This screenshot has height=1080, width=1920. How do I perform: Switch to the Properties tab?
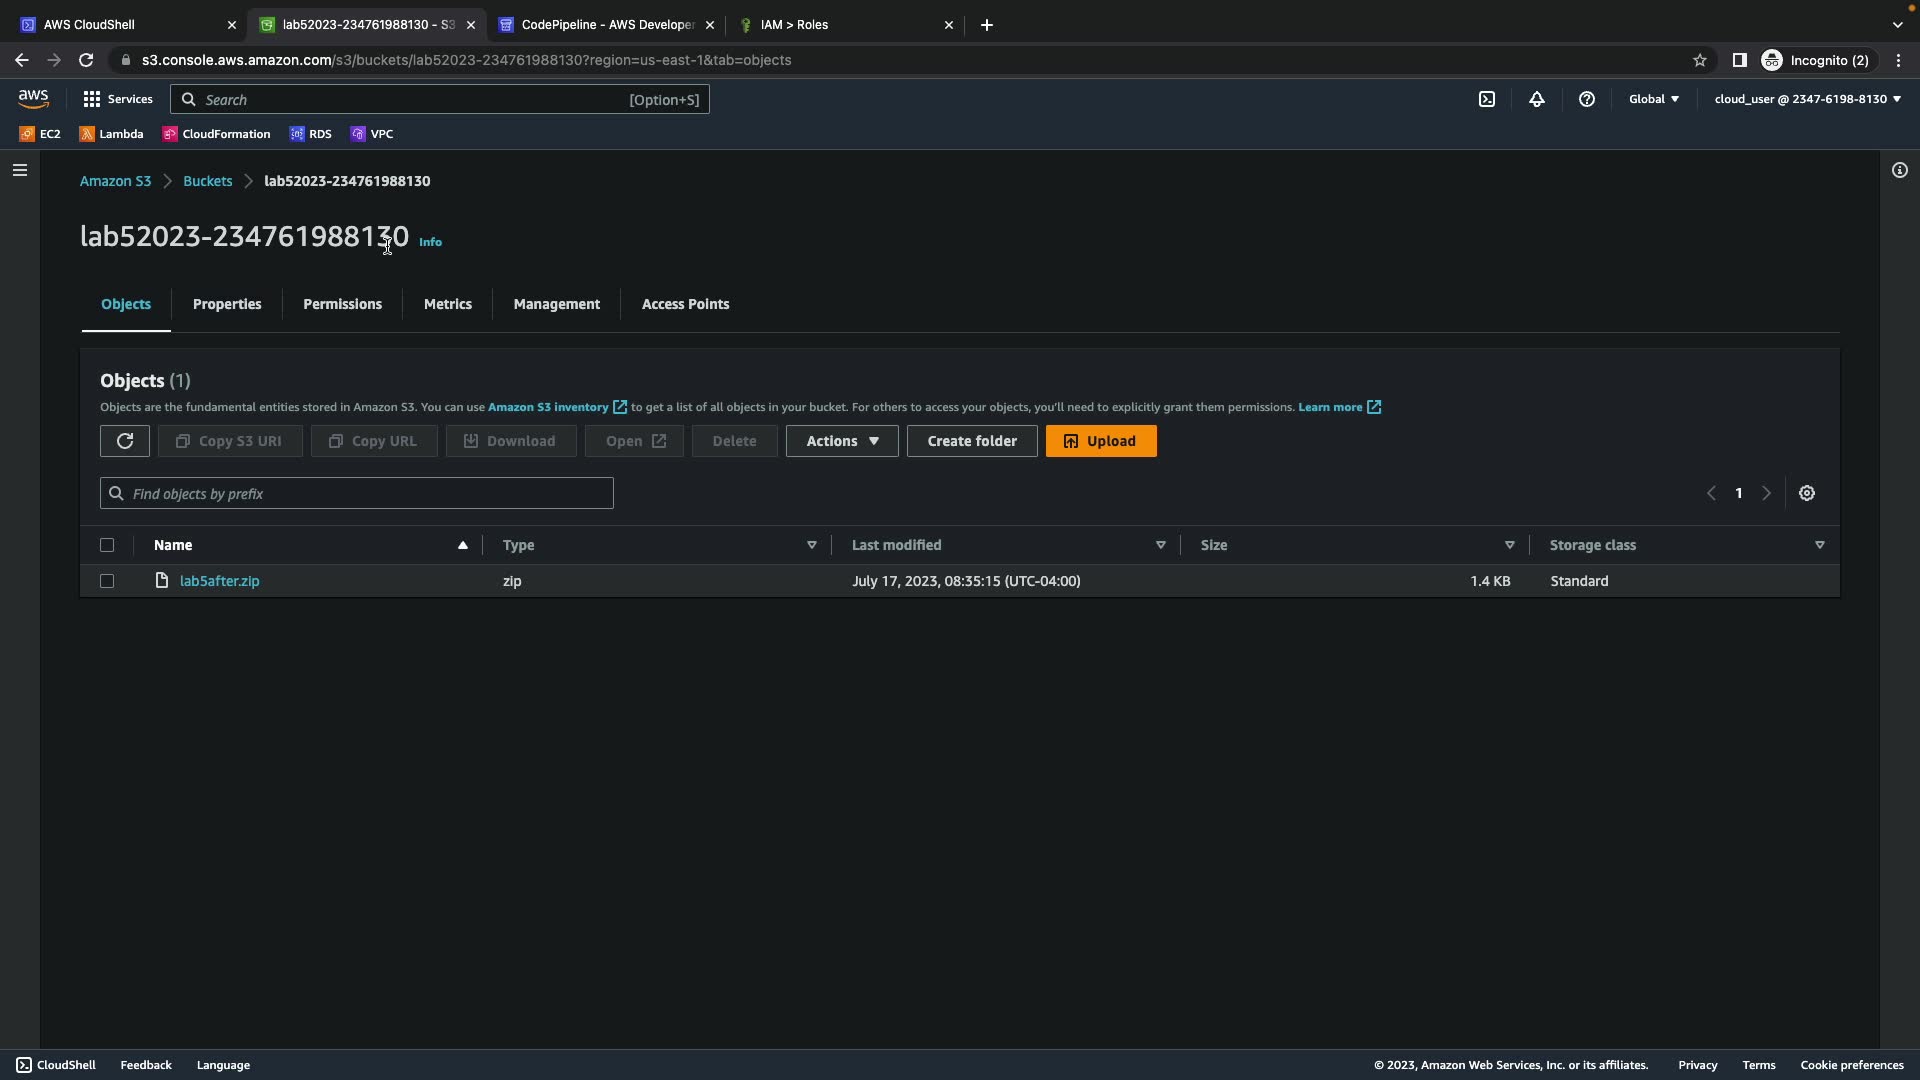click(227, 304)
